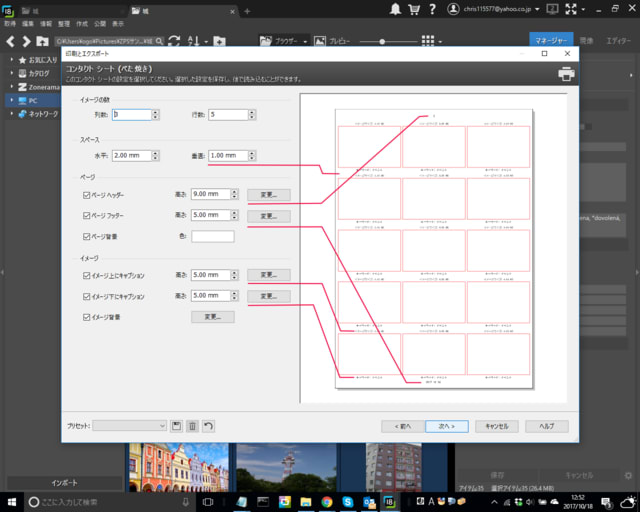Disable the イメージ上にキャプション checkbox
640x512 pixels.
point(87,274)
